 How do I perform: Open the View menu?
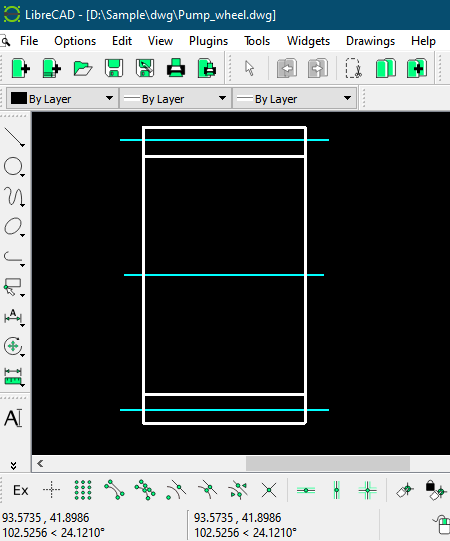(x=160, y=41)
